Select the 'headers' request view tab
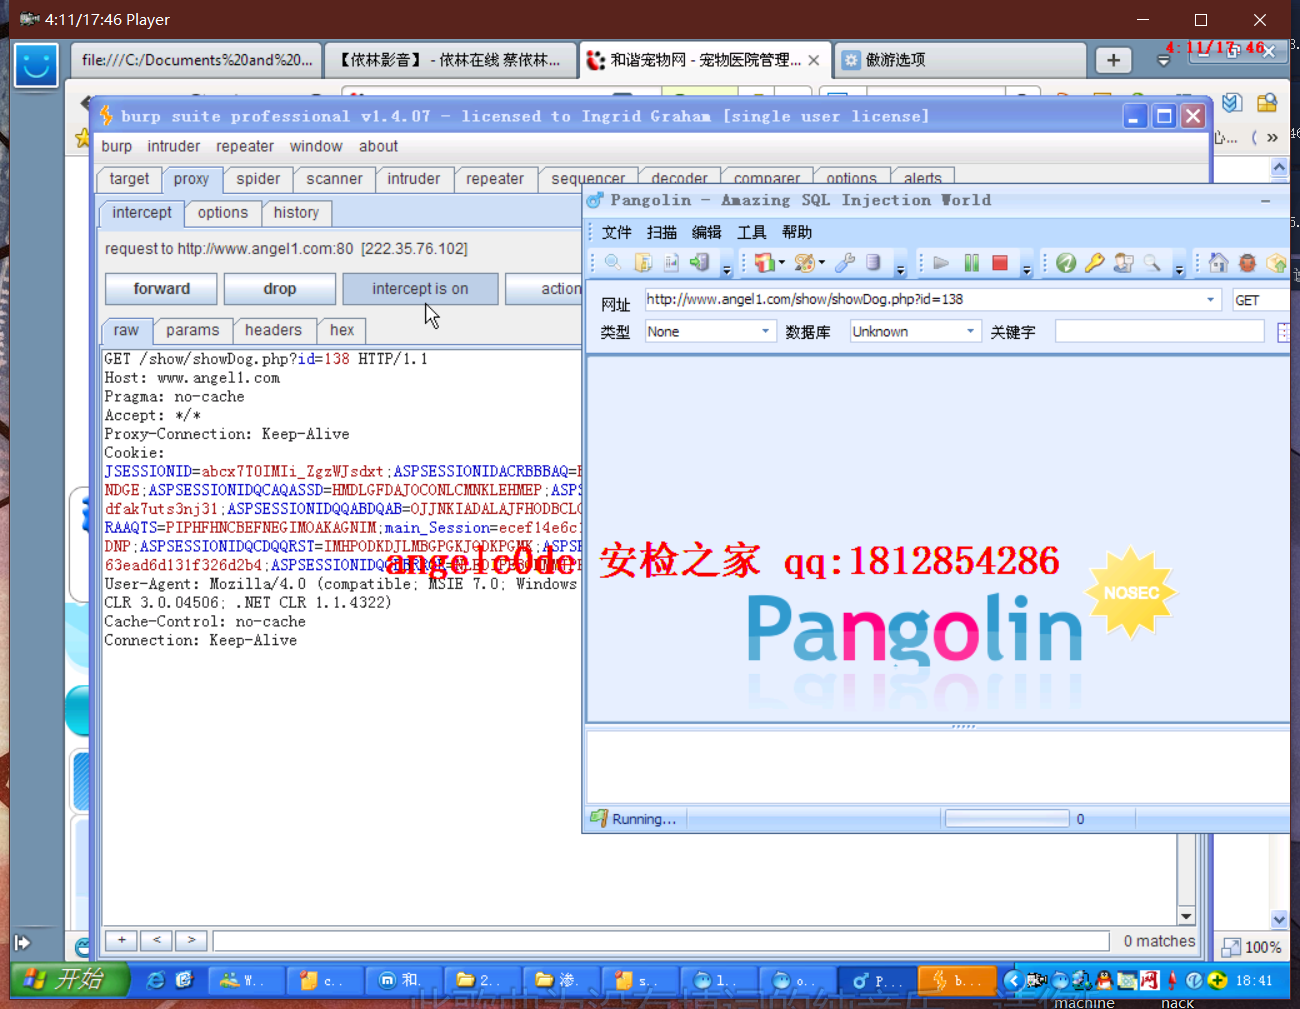Viewport: 1300px width, 1009px height. click(x=273, y=330)
